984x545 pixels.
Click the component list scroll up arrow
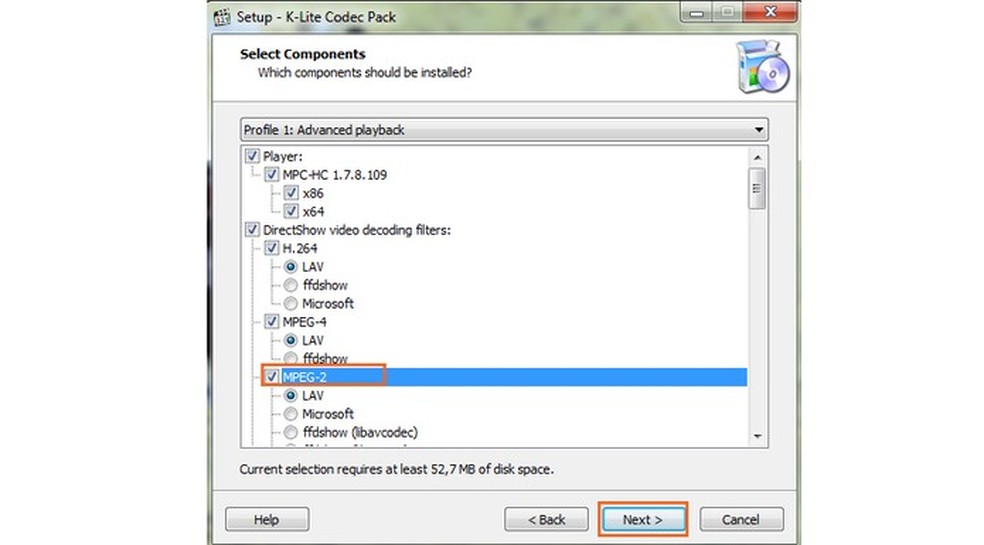(757, 157)
